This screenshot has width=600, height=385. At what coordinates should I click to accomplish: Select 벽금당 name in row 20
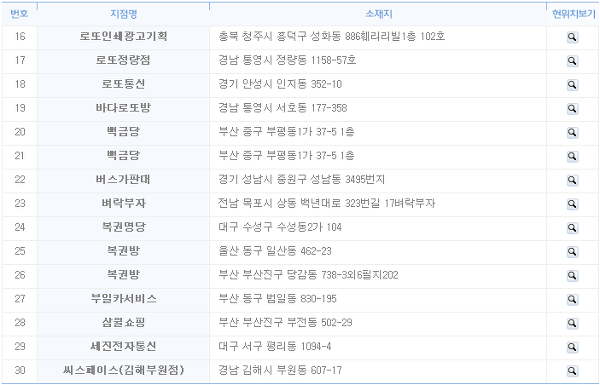coord(123,132)
